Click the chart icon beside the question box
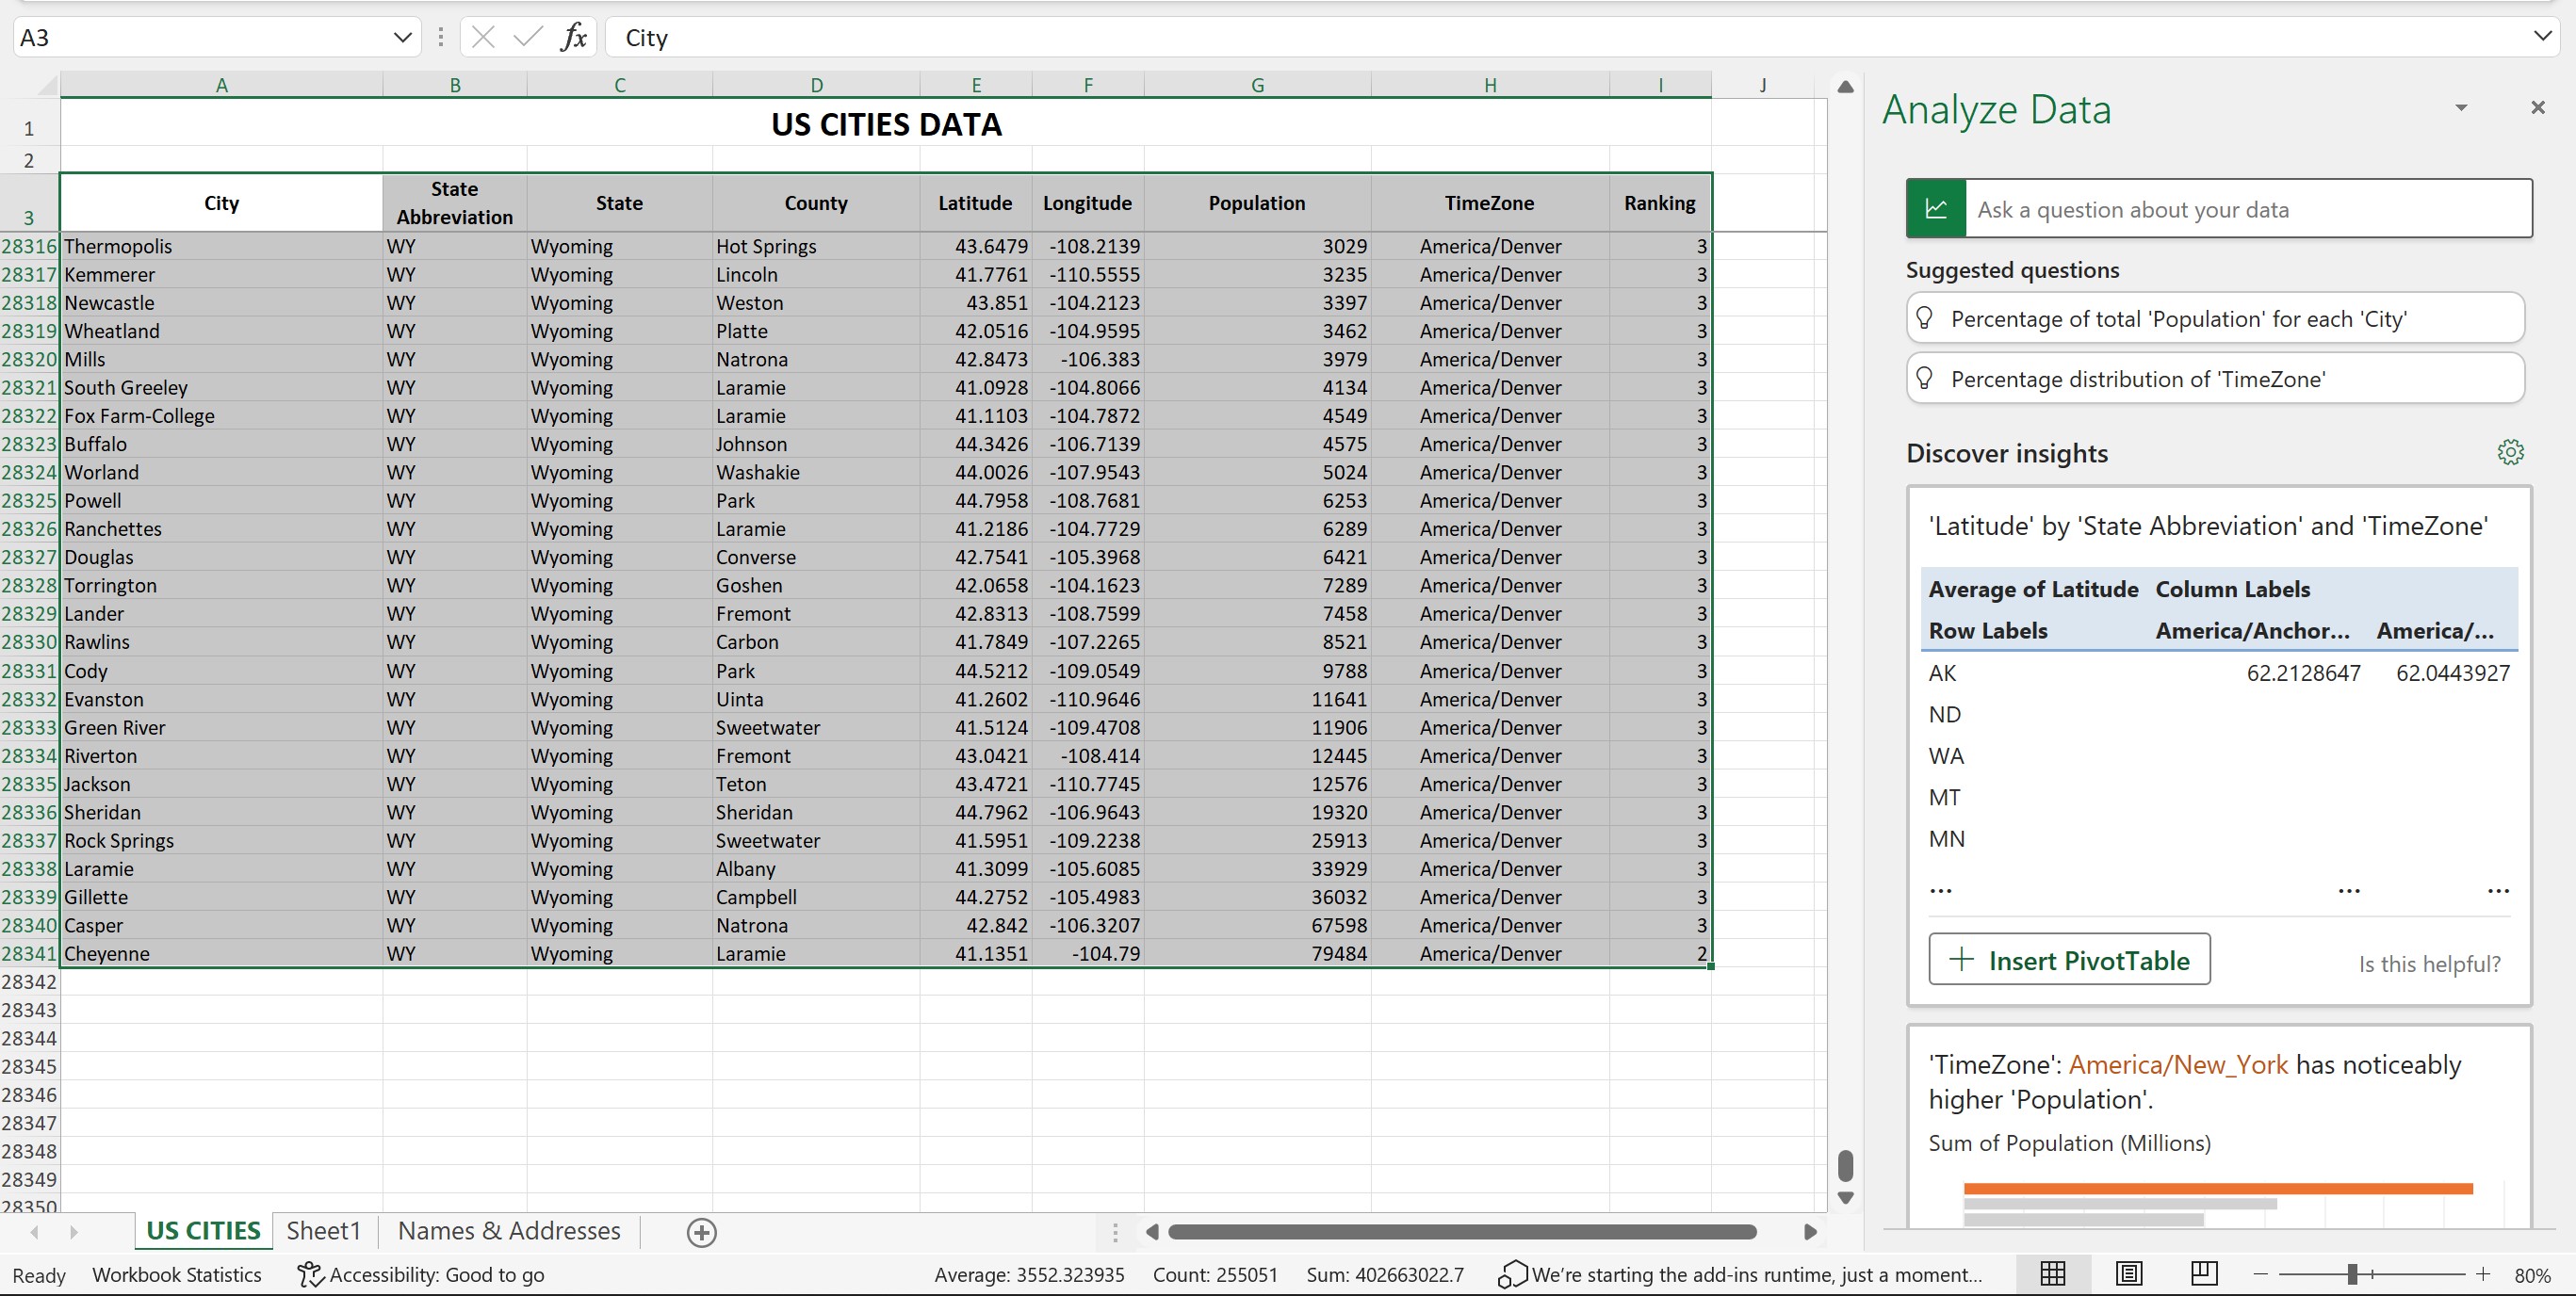 [x=1936, y=208]
